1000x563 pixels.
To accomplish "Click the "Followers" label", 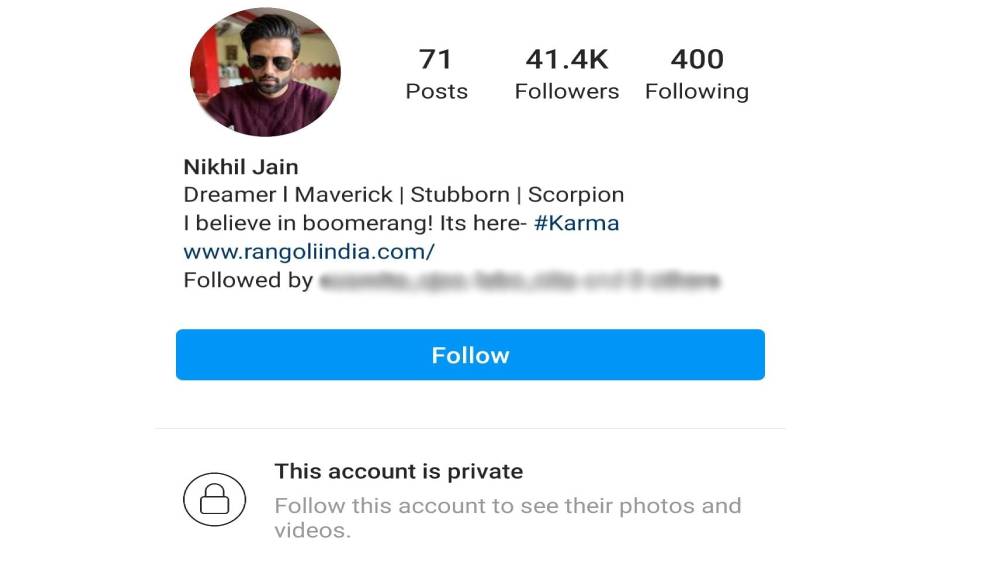I will pyautogui.click(x=567, y=92).
